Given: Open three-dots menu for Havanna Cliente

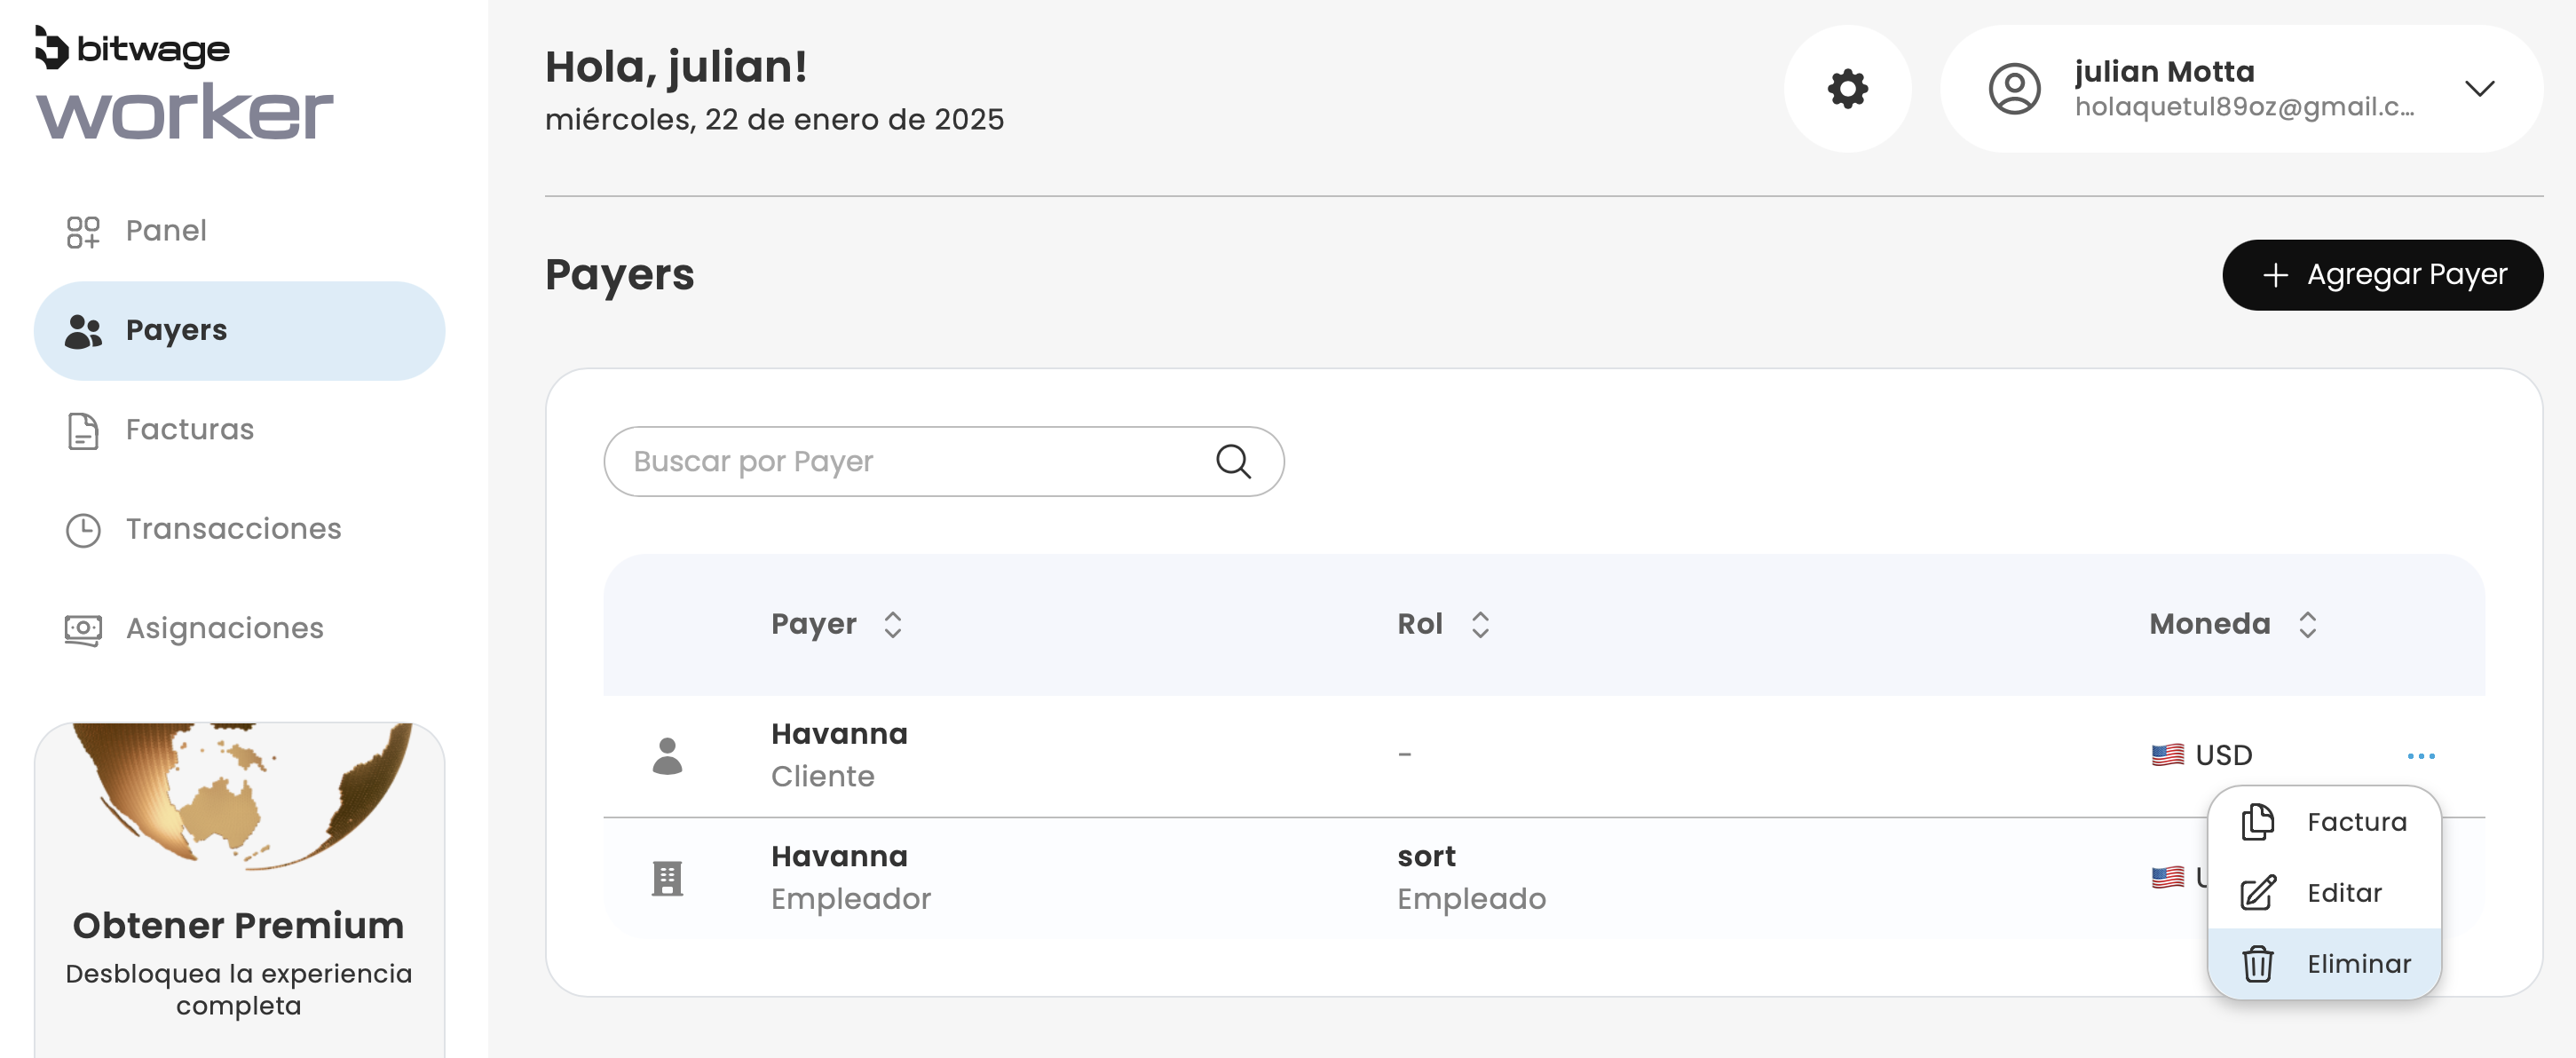Looking at the screenshot, I should 2419,755.
